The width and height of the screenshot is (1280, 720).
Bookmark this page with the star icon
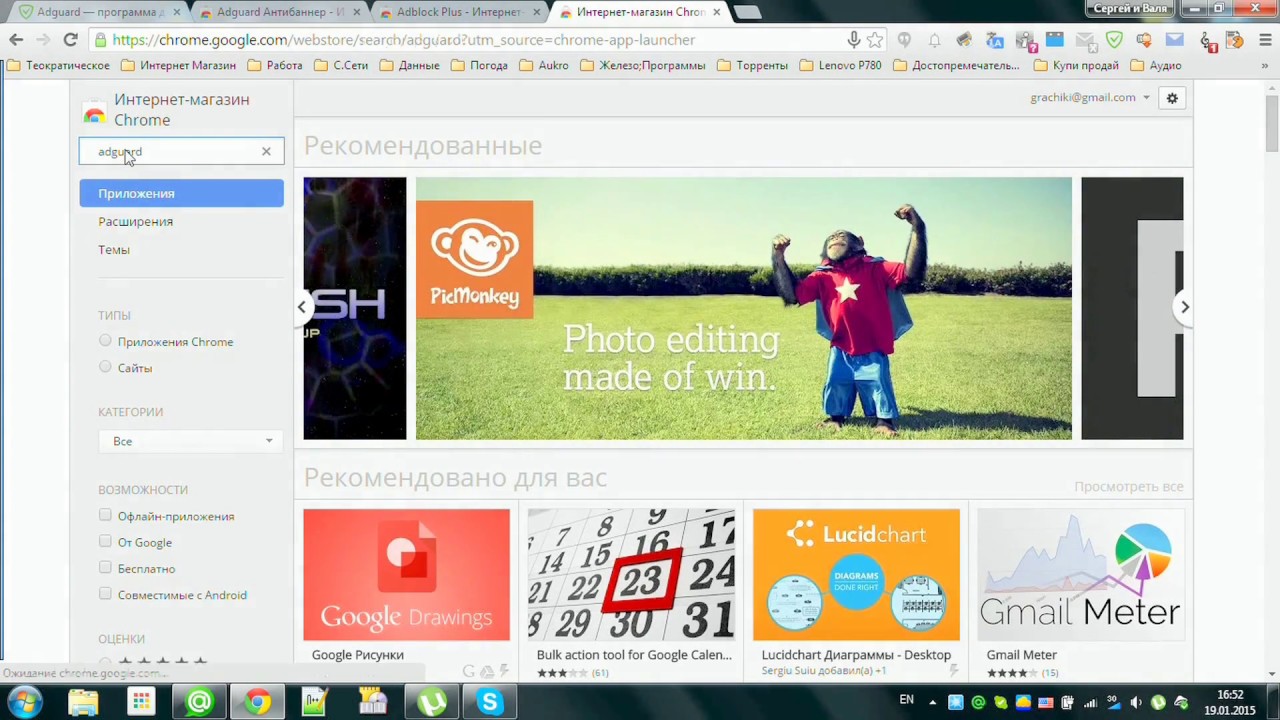click(x=875, y=40)
